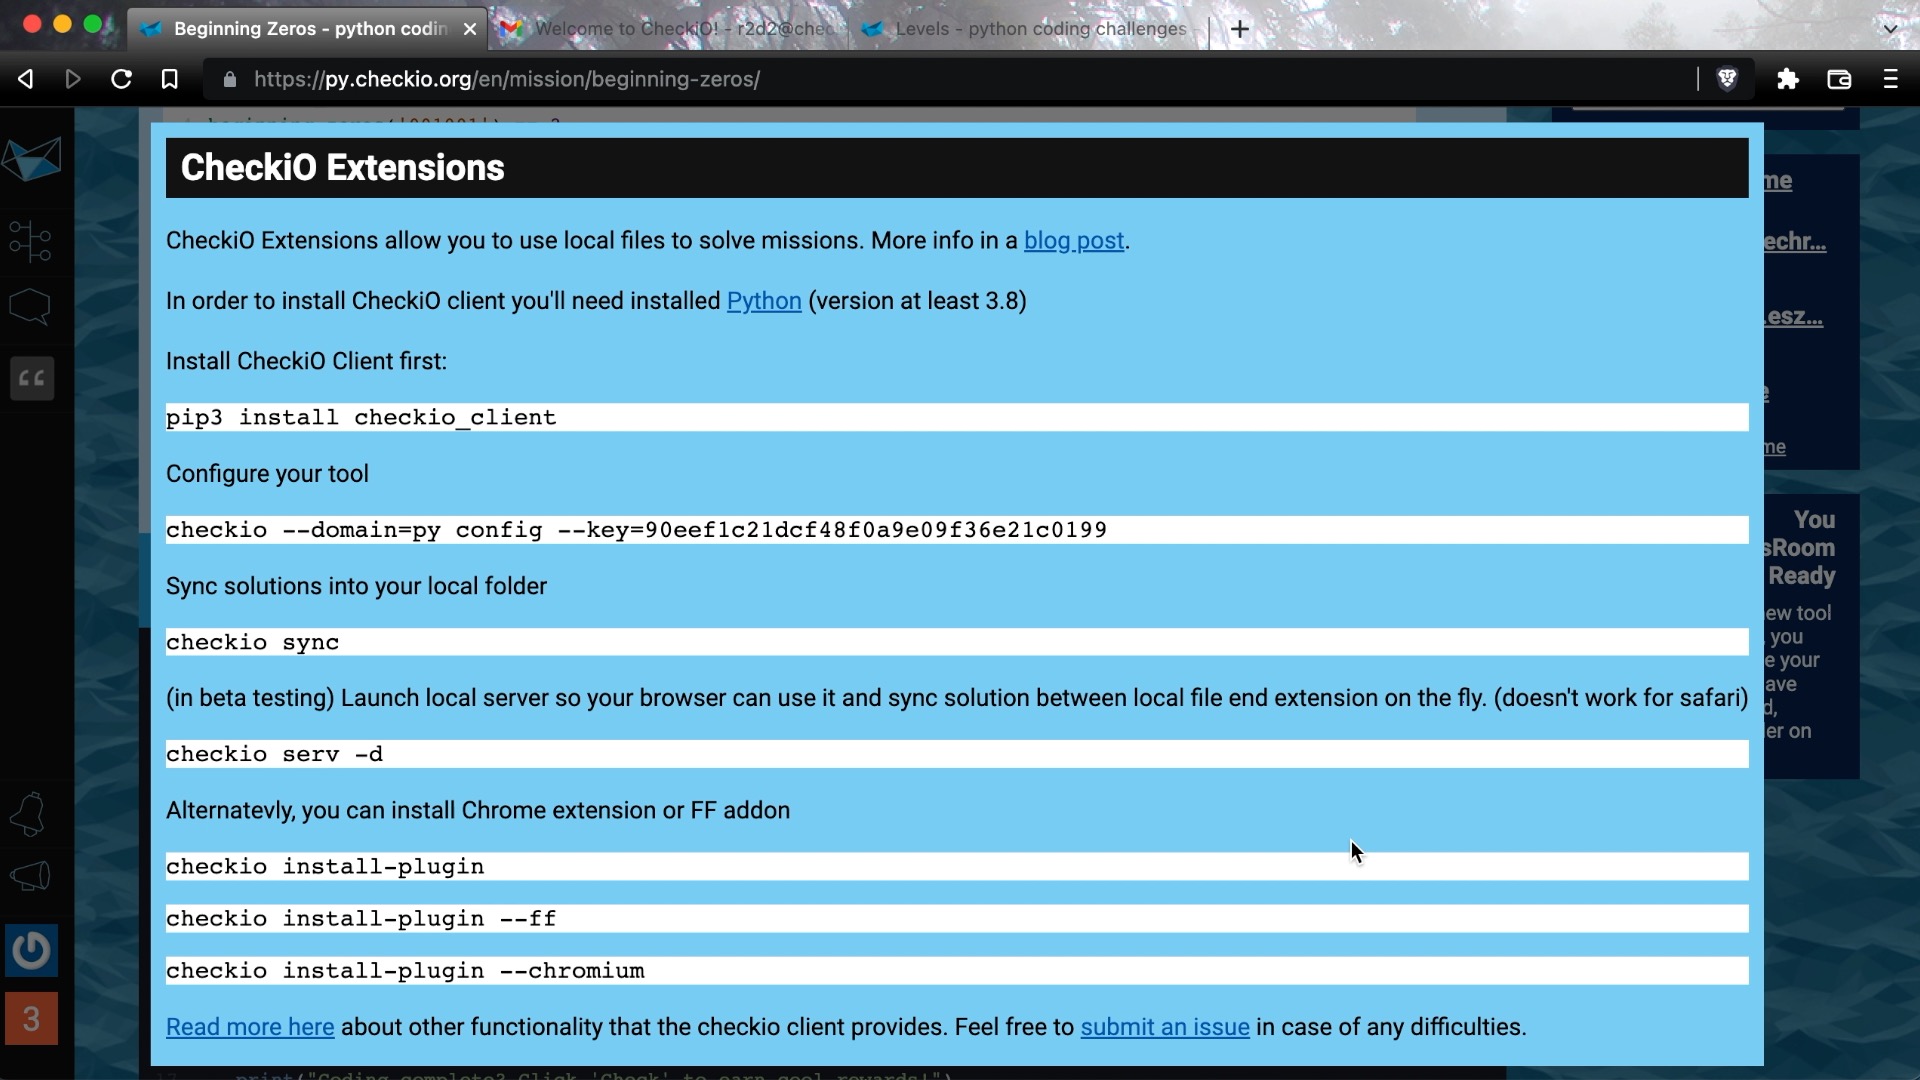This screenshot has width=1920, height=1080.
Task: Go forward with the browser forward arrow
Action: click(73, 79)
